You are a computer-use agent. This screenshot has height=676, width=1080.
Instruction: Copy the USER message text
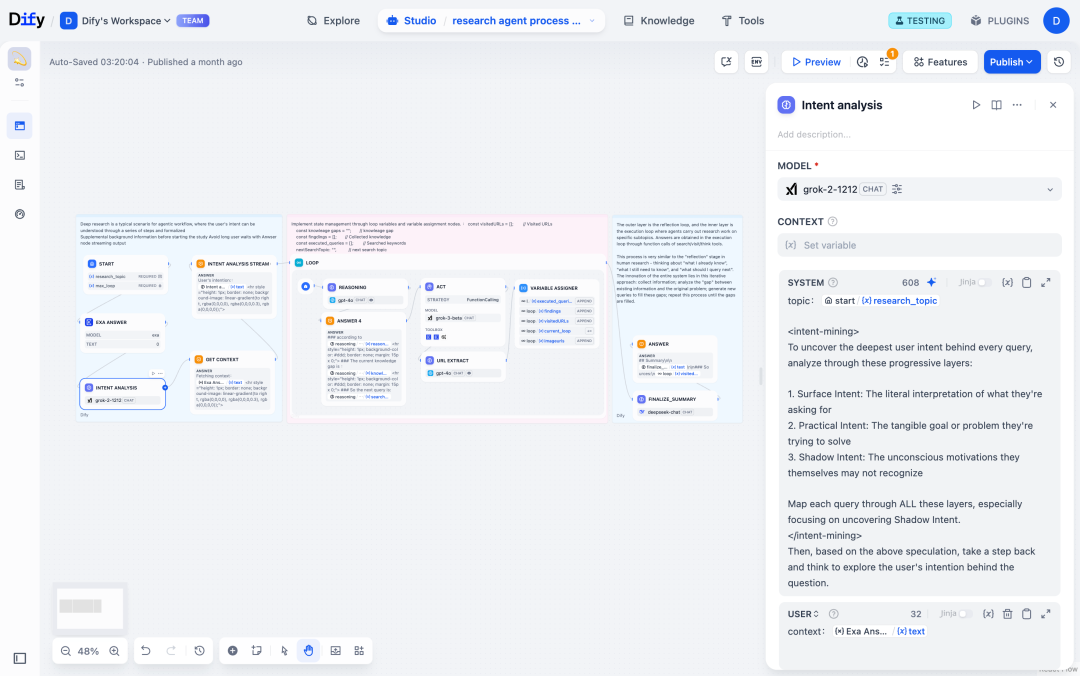pyautogui.click(x=1026, y=614)
